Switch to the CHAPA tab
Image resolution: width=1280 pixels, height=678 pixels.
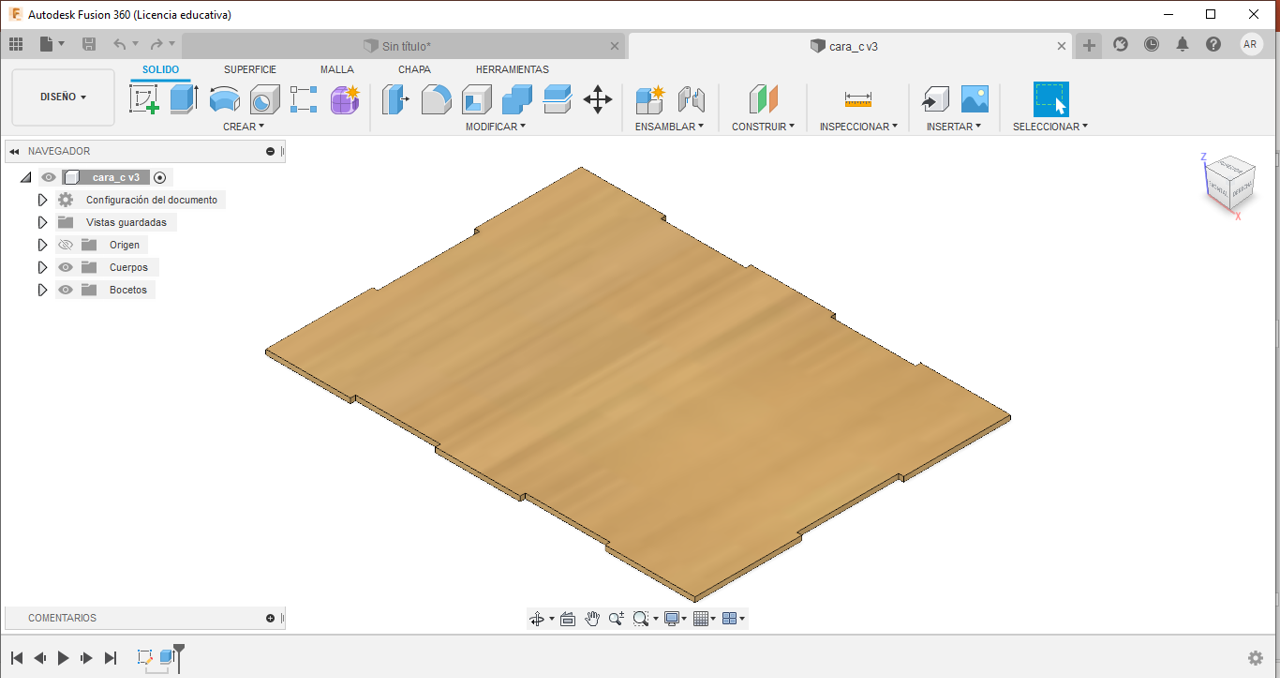414,70
